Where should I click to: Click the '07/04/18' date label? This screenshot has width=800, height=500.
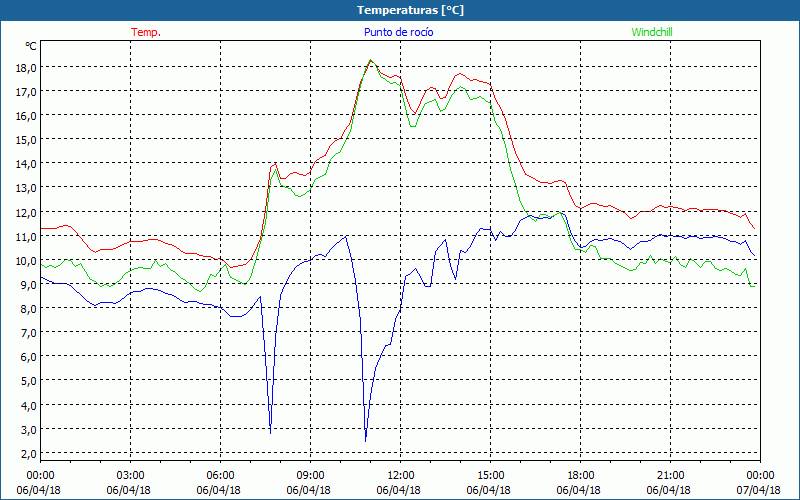tap(759, 490)
